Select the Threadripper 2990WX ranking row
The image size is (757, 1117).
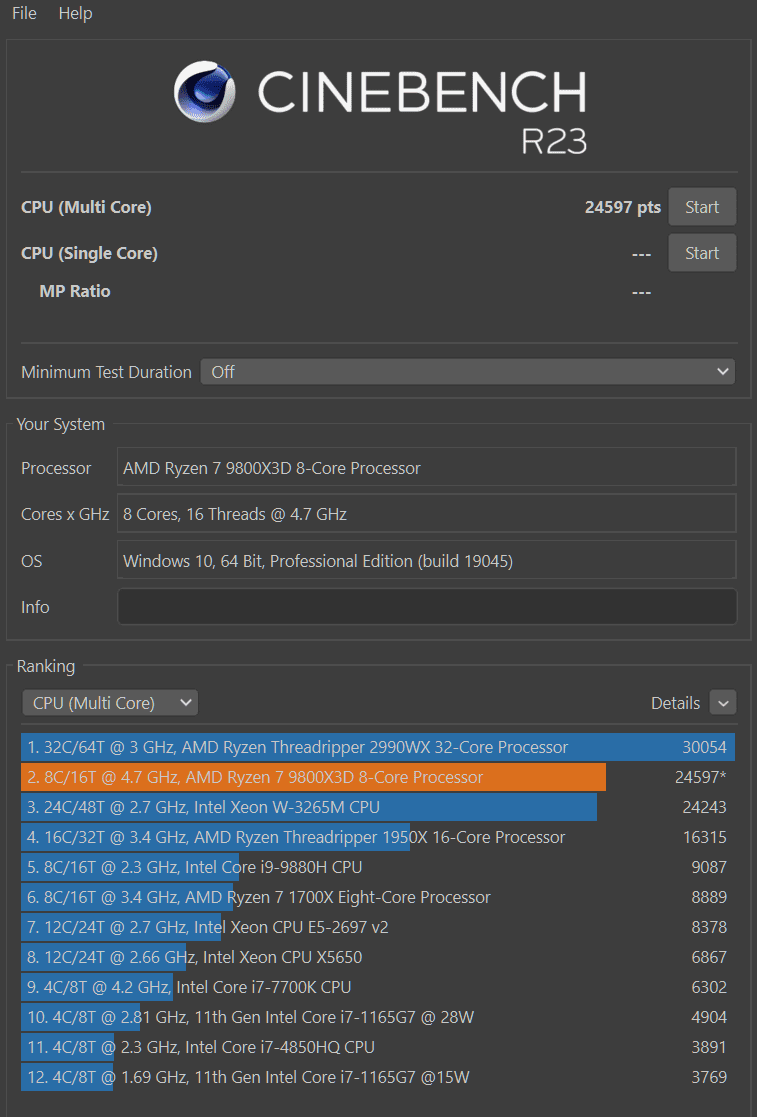(x=377, y=747)
